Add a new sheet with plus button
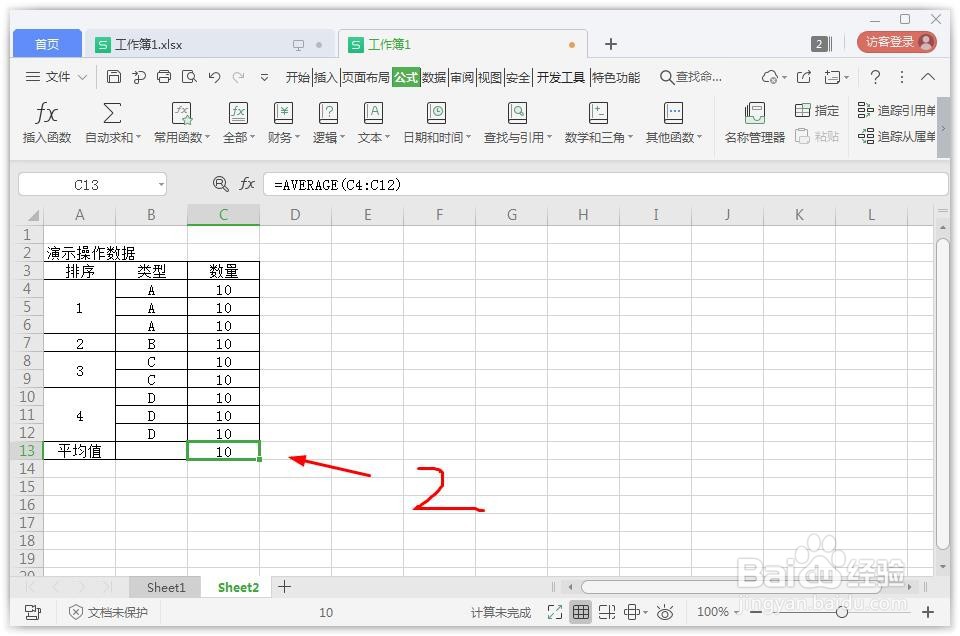The width and height of the screenshot is (960, 636). point(284,587)
